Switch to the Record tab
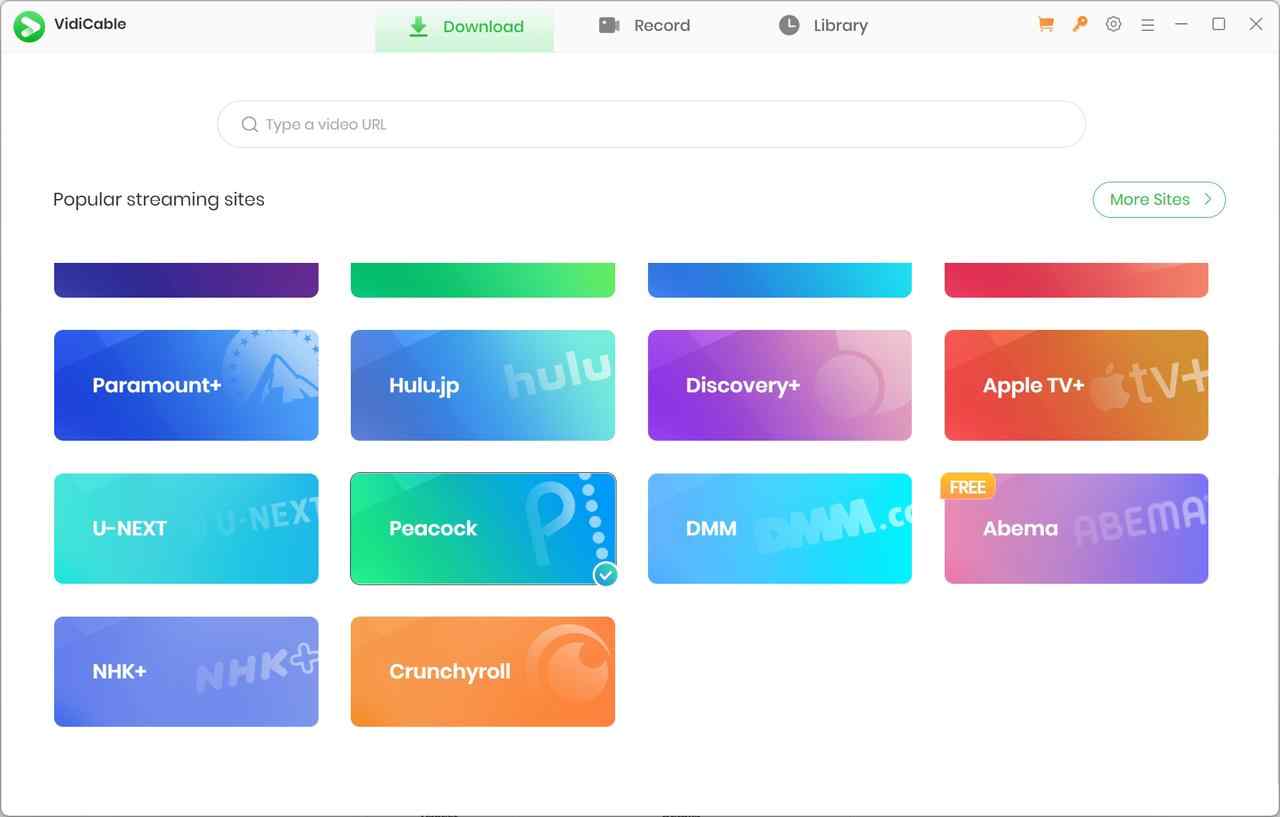Viewport: 1280px width, 817px height. point(644,26)
